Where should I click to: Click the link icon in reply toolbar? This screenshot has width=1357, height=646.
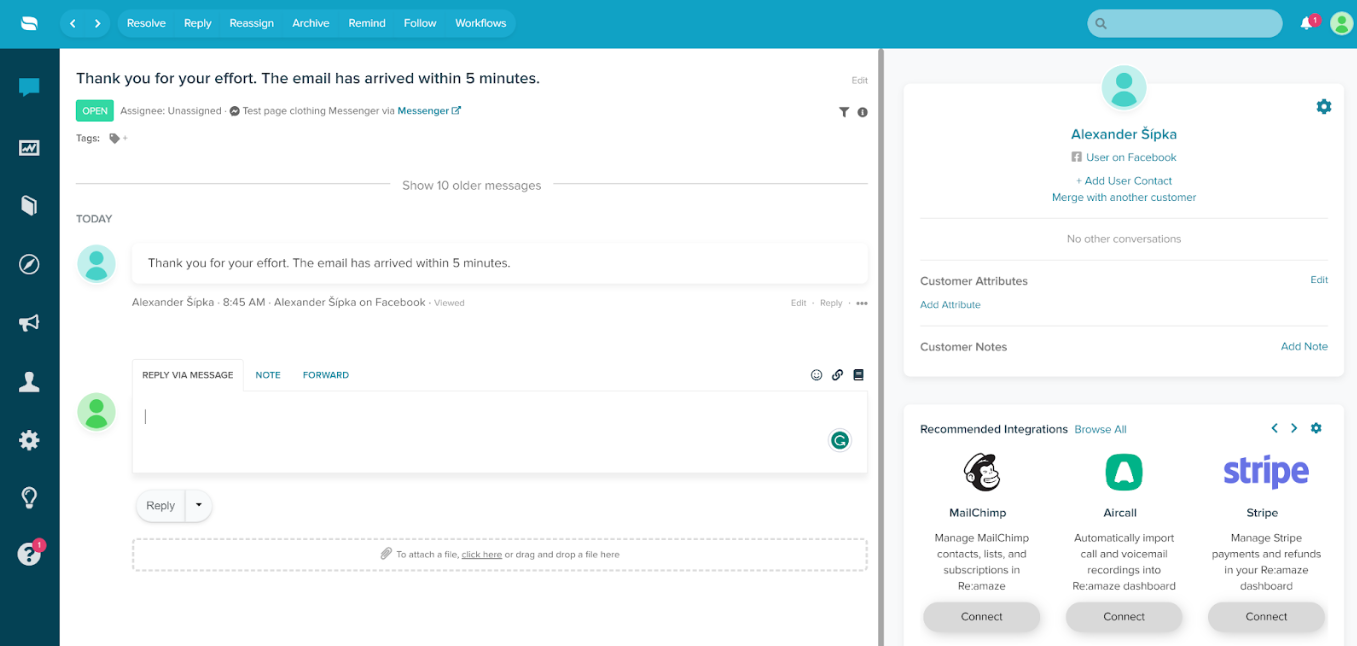pos(837,375)
